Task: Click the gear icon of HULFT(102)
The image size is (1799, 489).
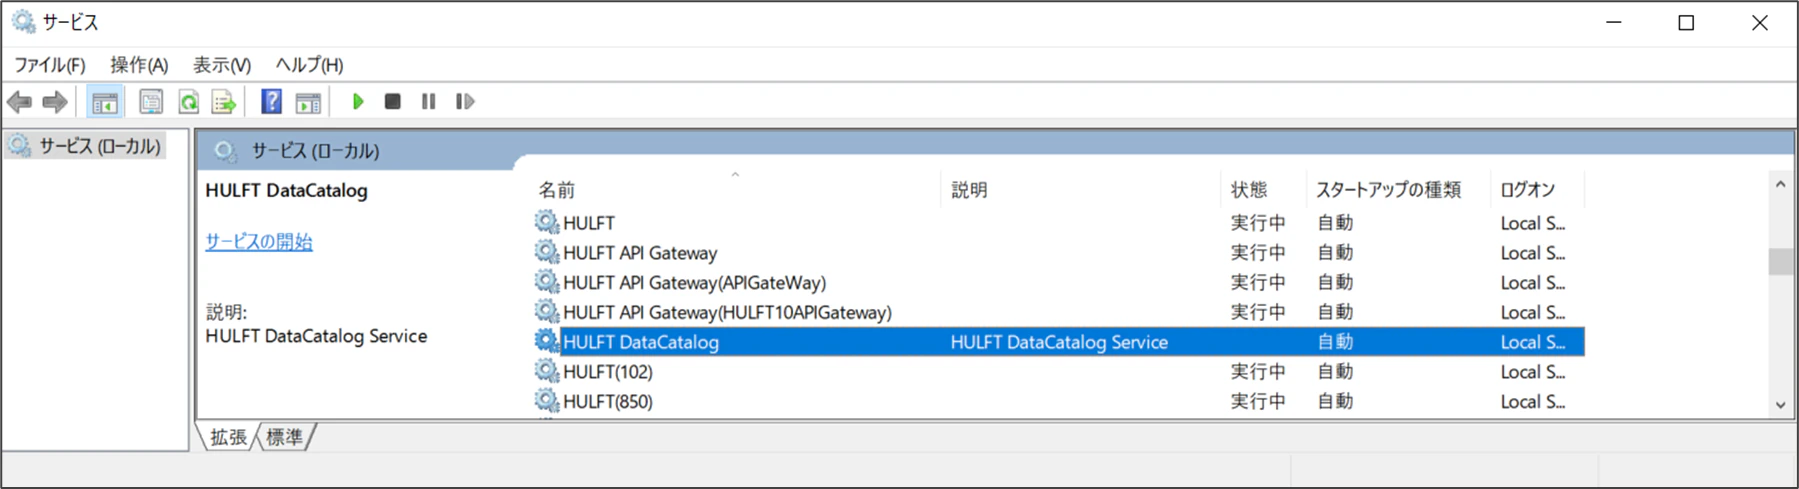Action: click(546, 371)
